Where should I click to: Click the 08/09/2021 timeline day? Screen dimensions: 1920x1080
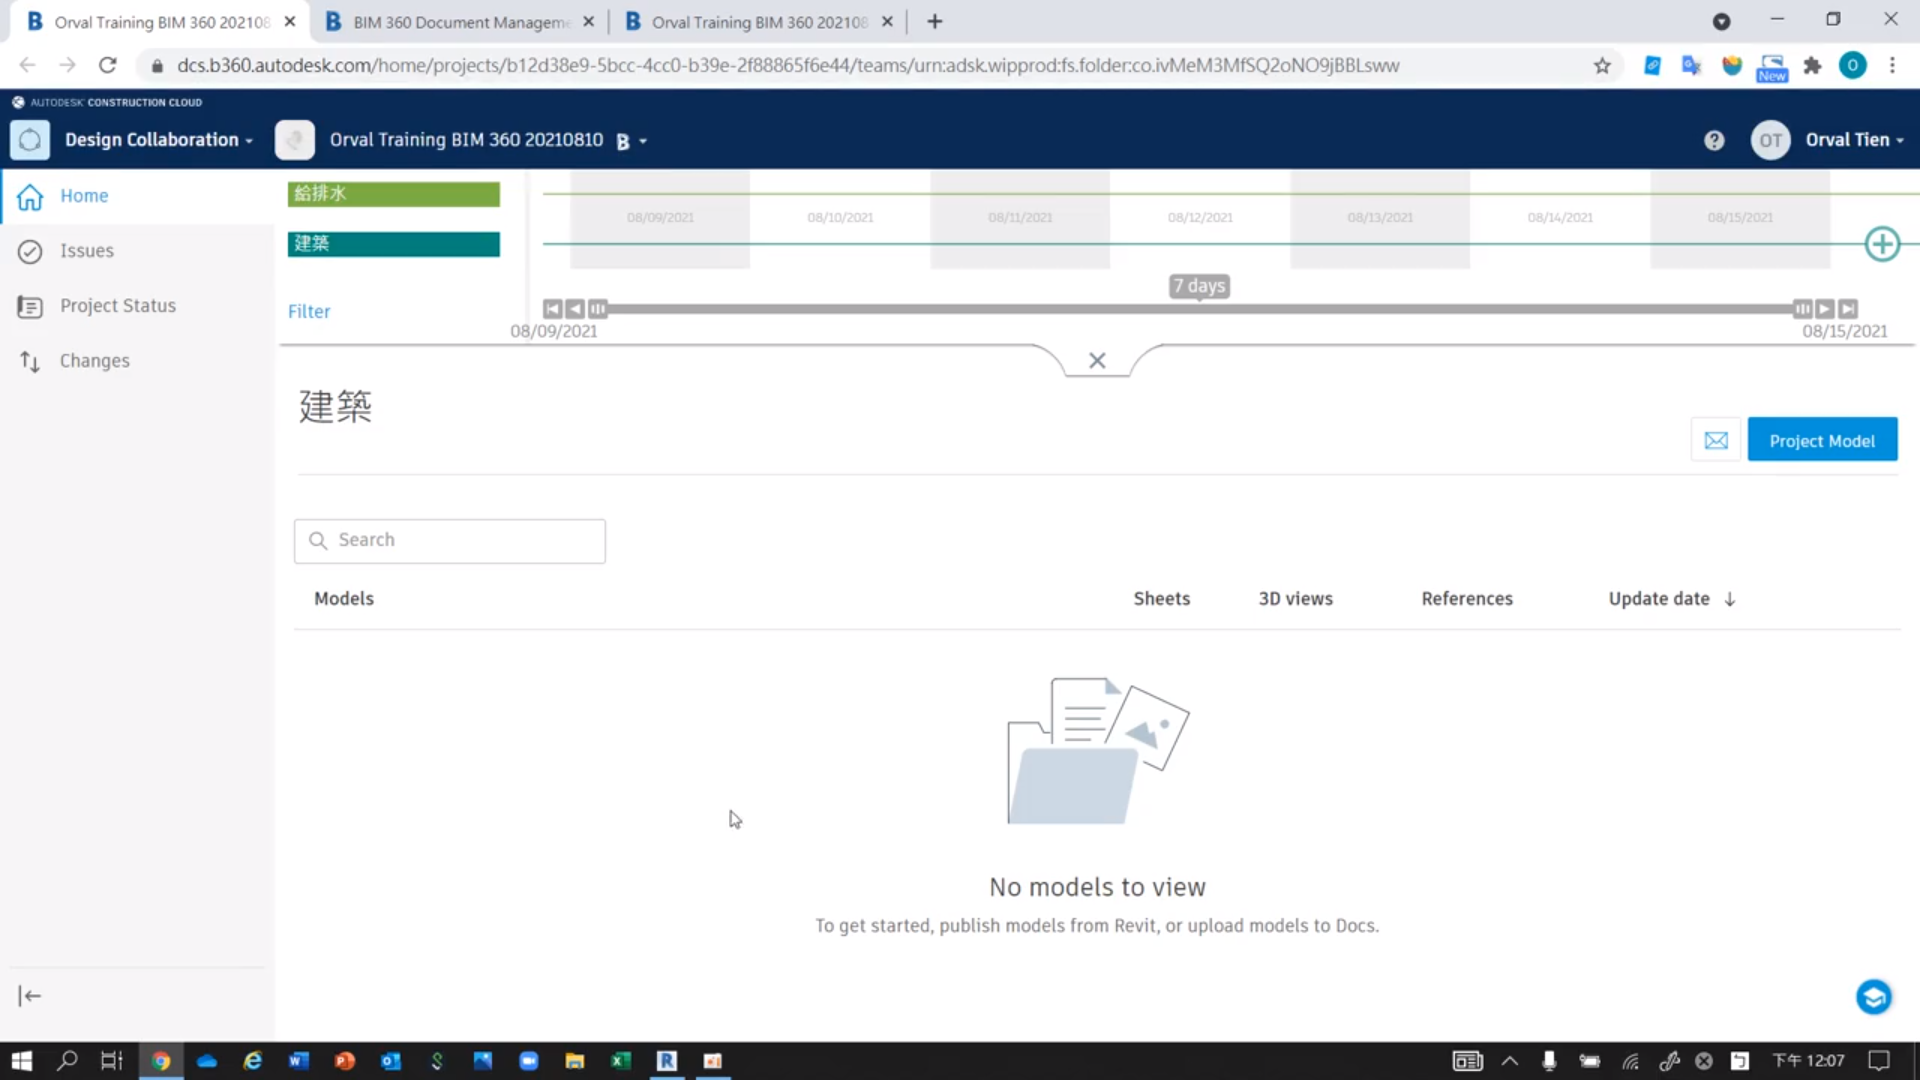[x=660, y=218]
